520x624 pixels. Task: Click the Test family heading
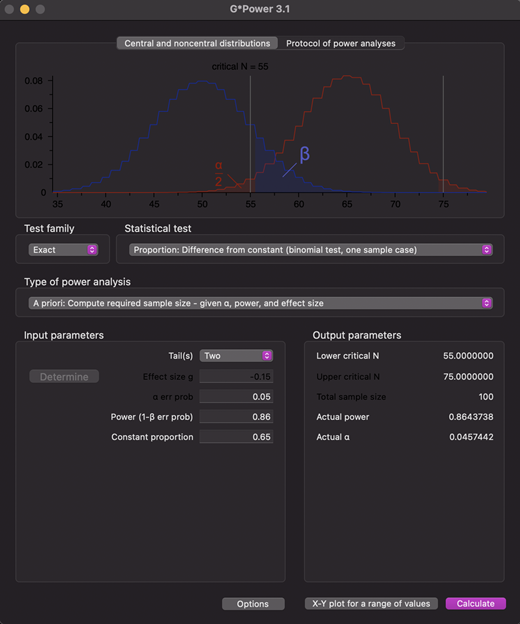[x=49, y=228]
